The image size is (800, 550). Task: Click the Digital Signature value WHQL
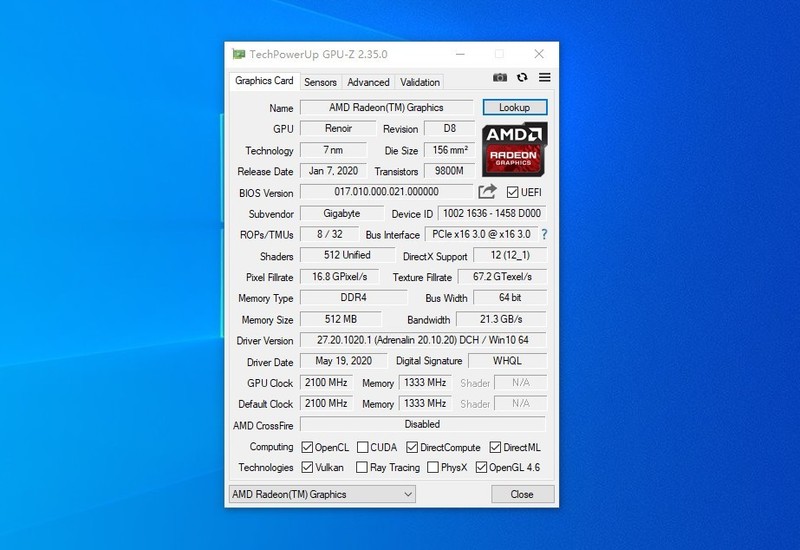507,361
